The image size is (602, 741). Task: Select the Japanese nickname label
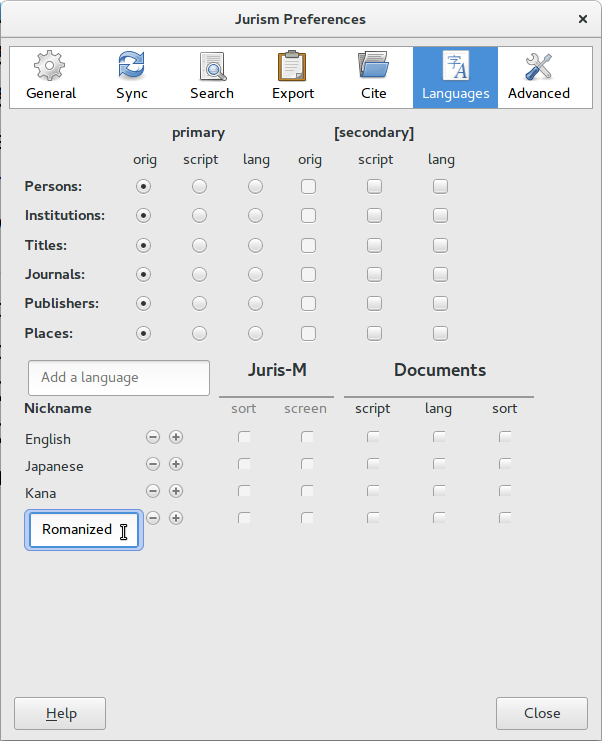pyautogui.click(x=54, y=466)
